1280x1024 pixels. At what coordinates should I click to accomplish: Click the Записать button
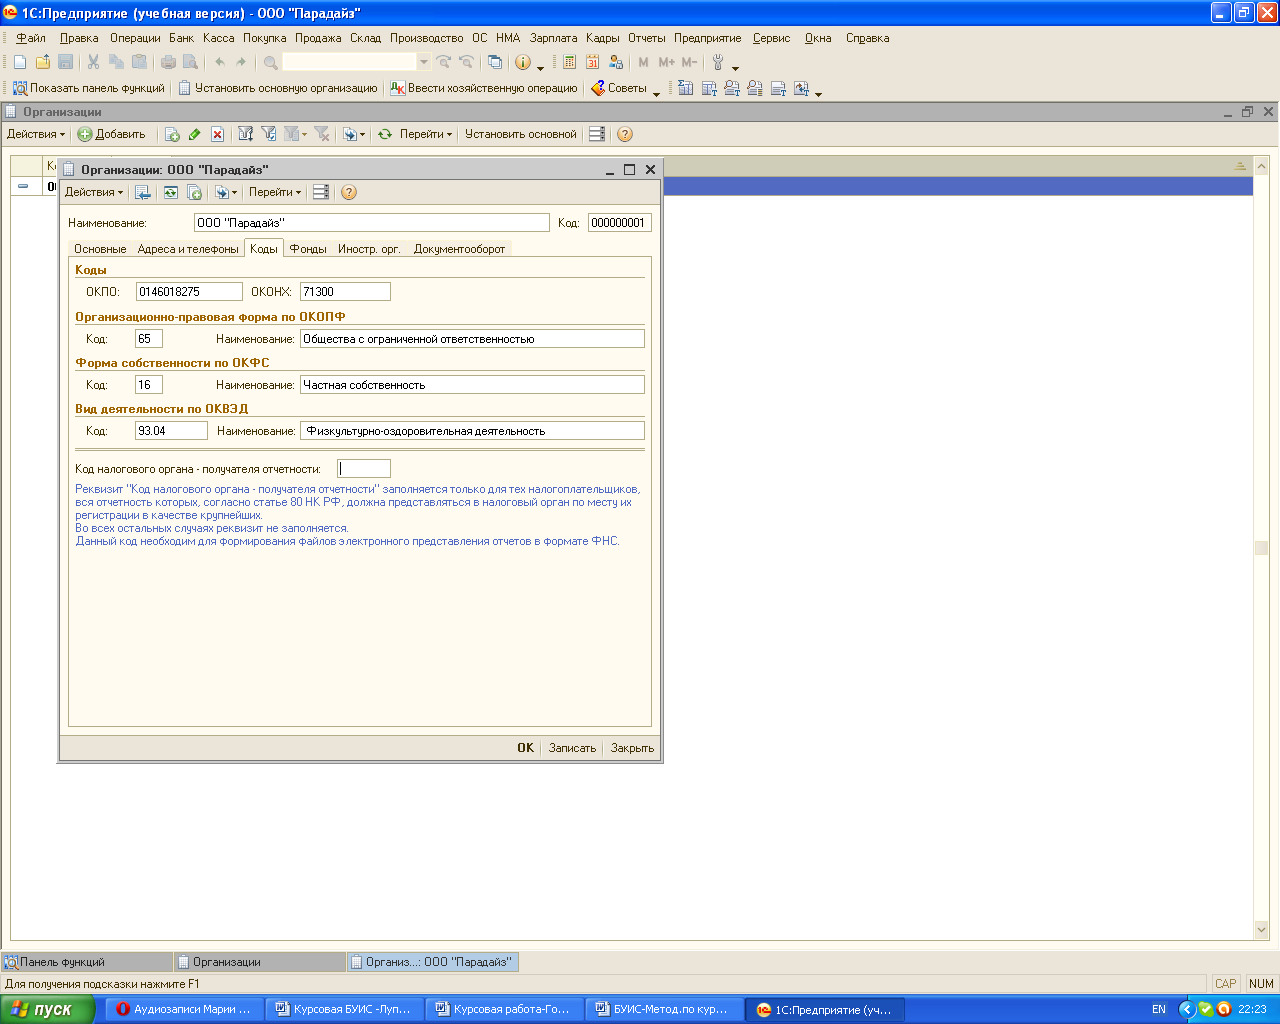point(572,748)
